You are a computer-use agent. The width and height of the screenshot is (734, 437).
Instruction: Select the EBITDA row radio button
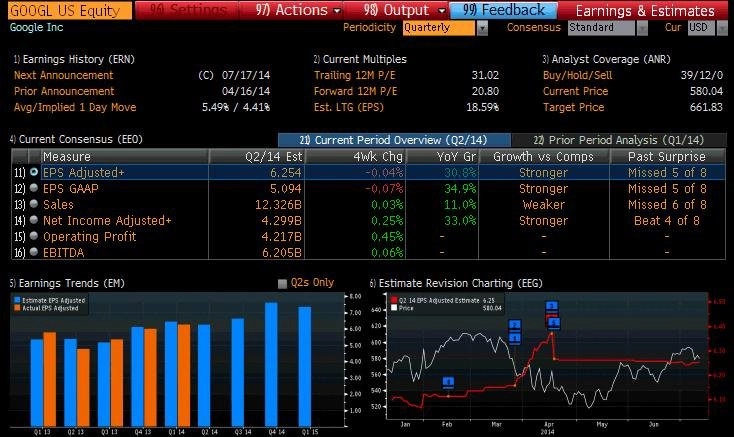click(x=34, y=252)
